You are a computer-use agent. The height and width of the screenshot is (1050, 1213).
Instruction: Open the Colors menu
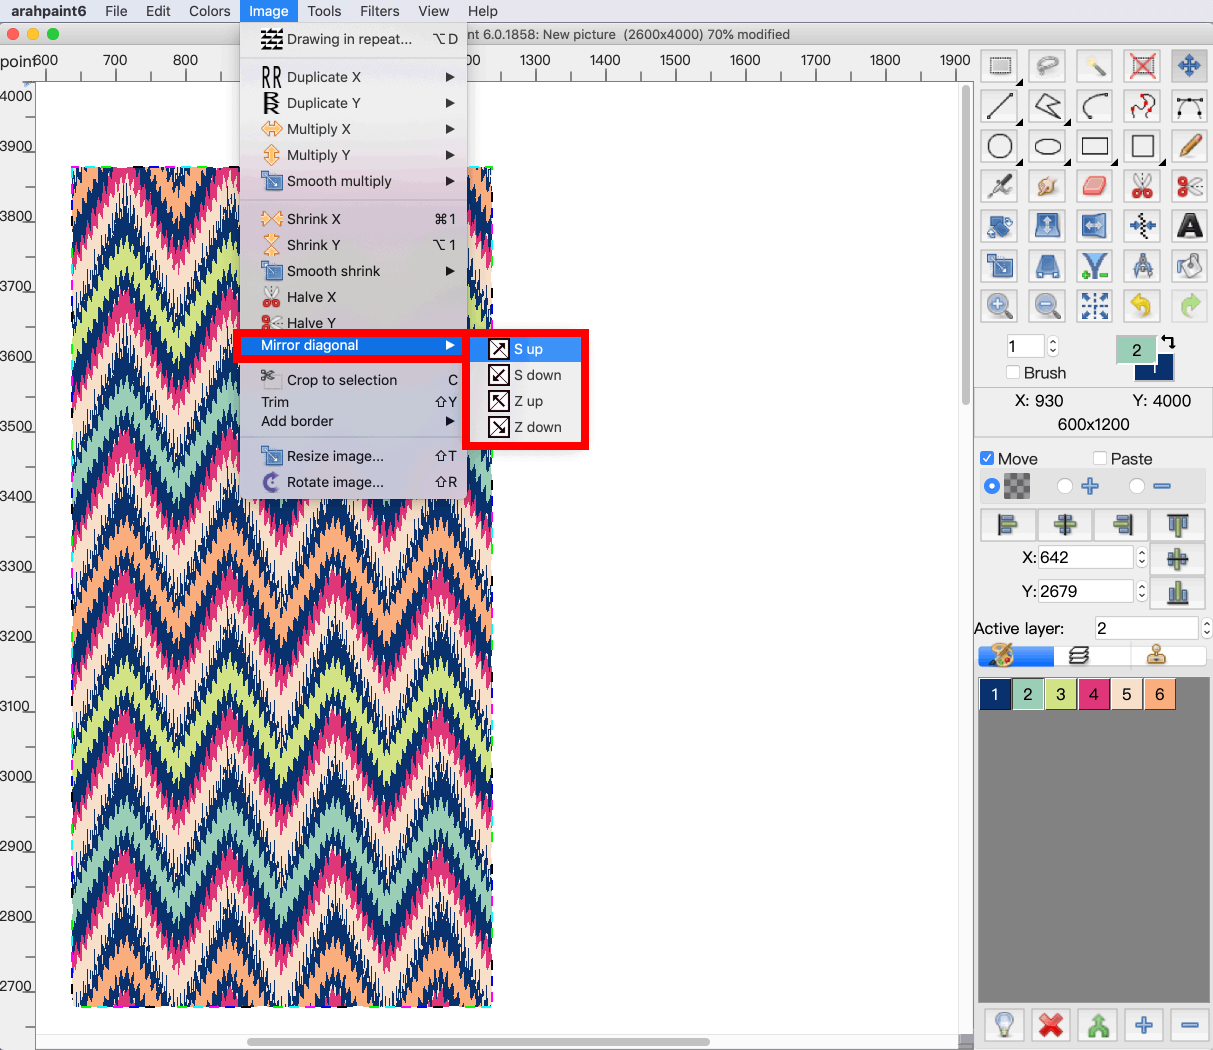point(210,11)
